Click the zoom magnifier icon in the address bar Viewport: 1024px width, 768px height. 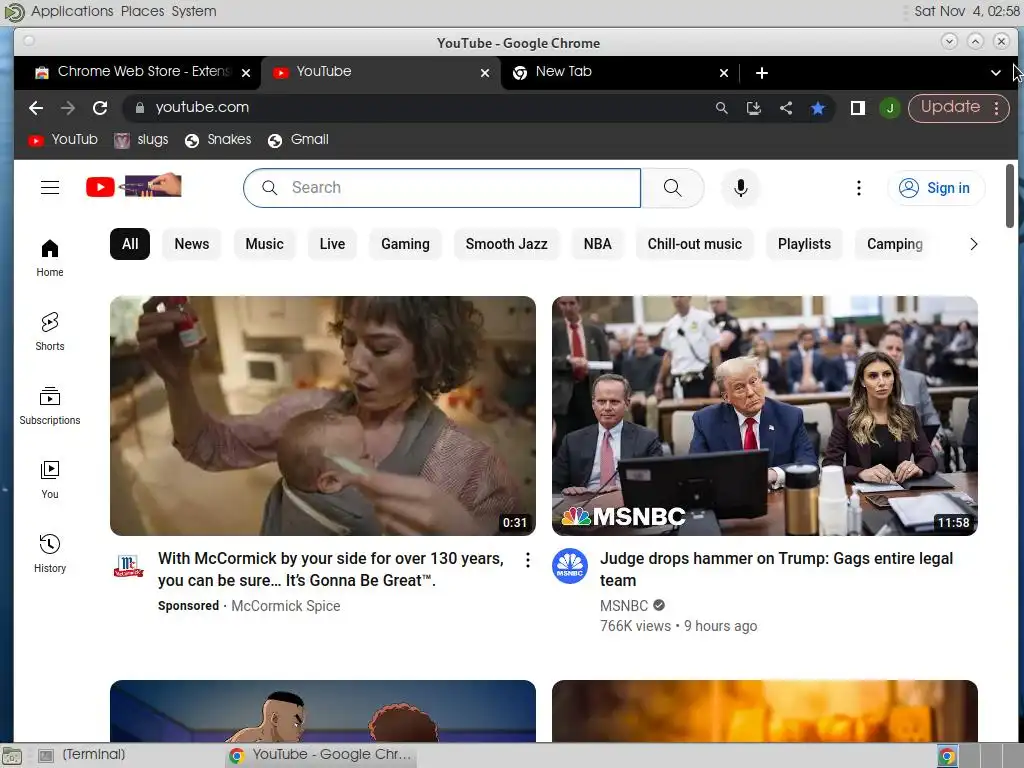pyautogui.click(x=722, y=108)
